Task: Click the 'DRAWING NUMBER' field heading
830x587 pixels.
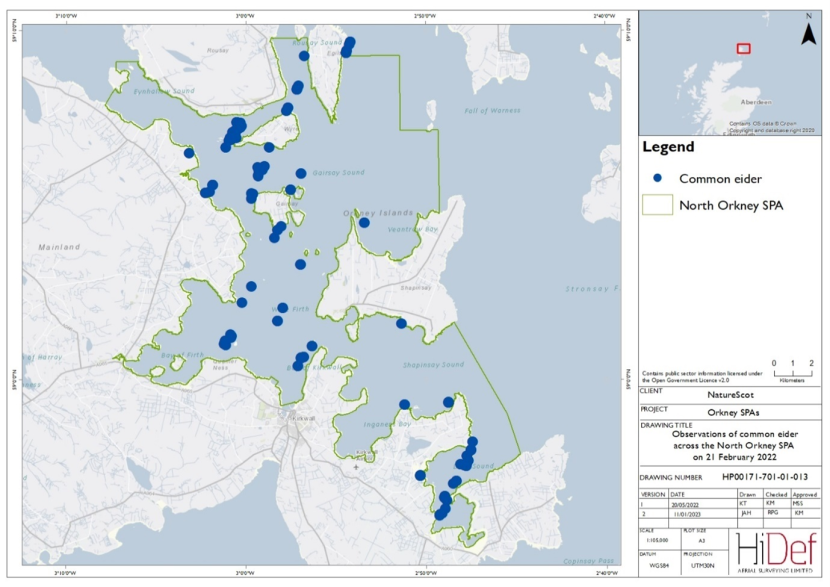Action: tap(671, 477)
